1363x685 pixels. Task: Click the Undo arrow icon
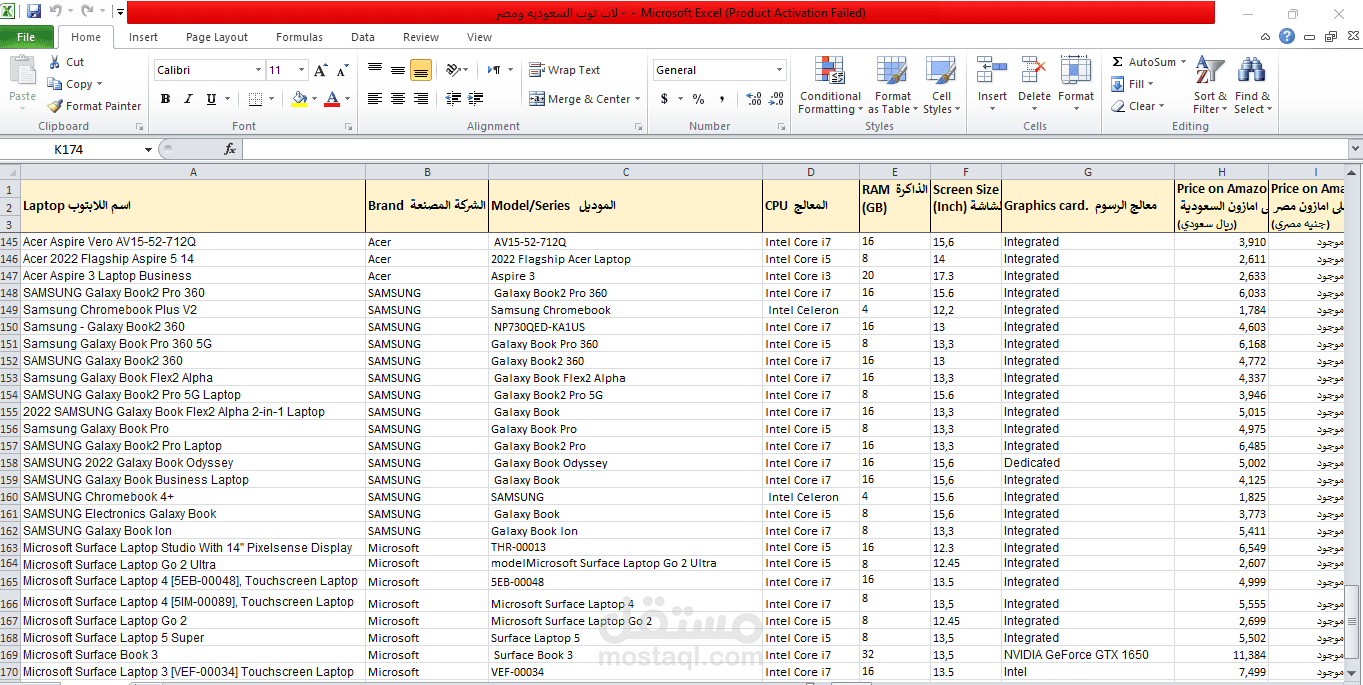pyautogui.click(x=56, y=12)
